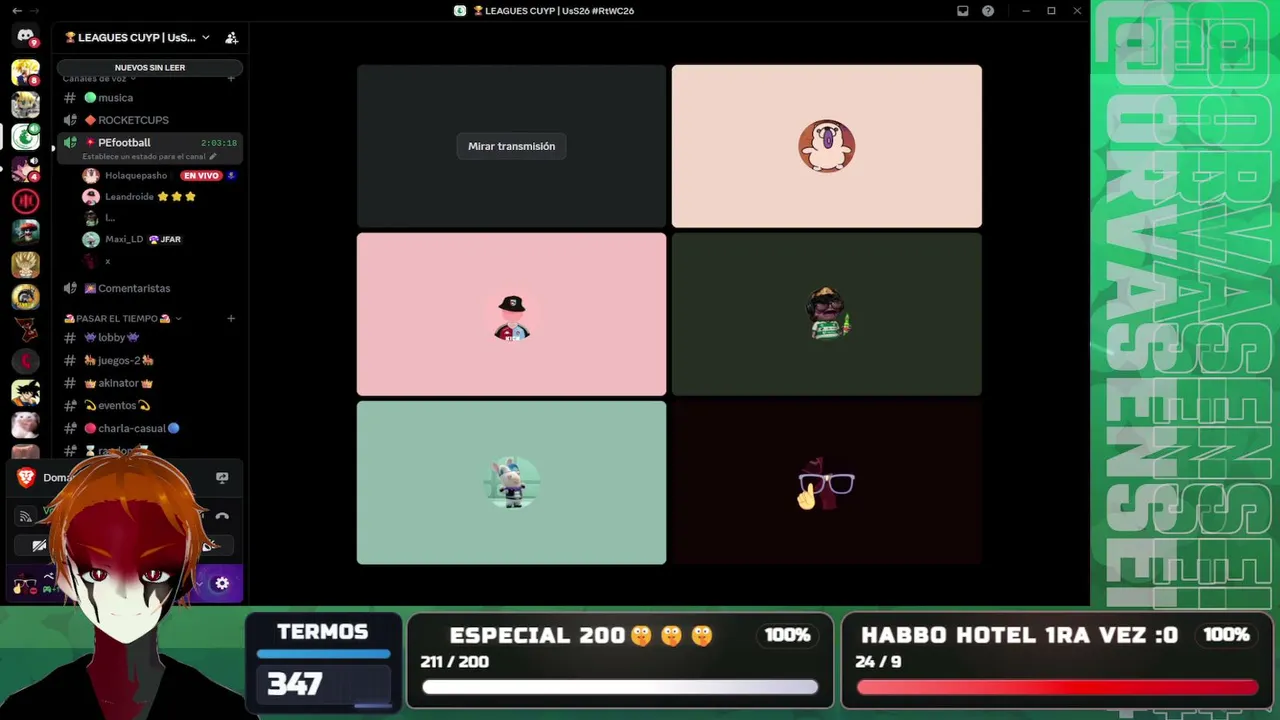Select the pink participant tile
This screenshot has height=720, width=1280.
click(x=511, y=314)
